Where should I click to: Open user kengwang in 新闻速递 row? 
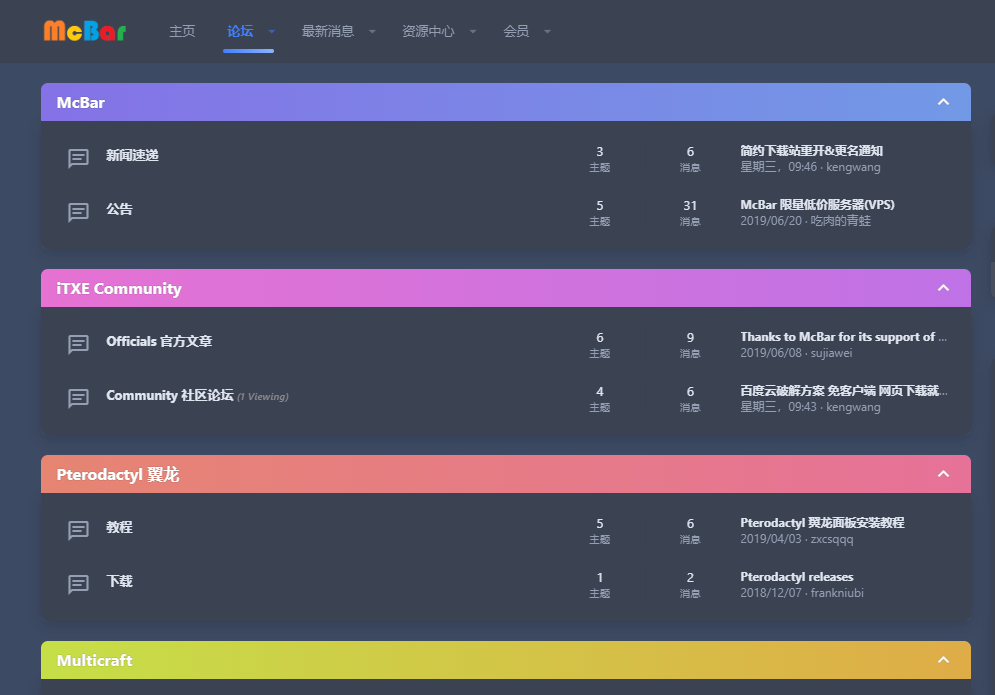tap(853, 167)
